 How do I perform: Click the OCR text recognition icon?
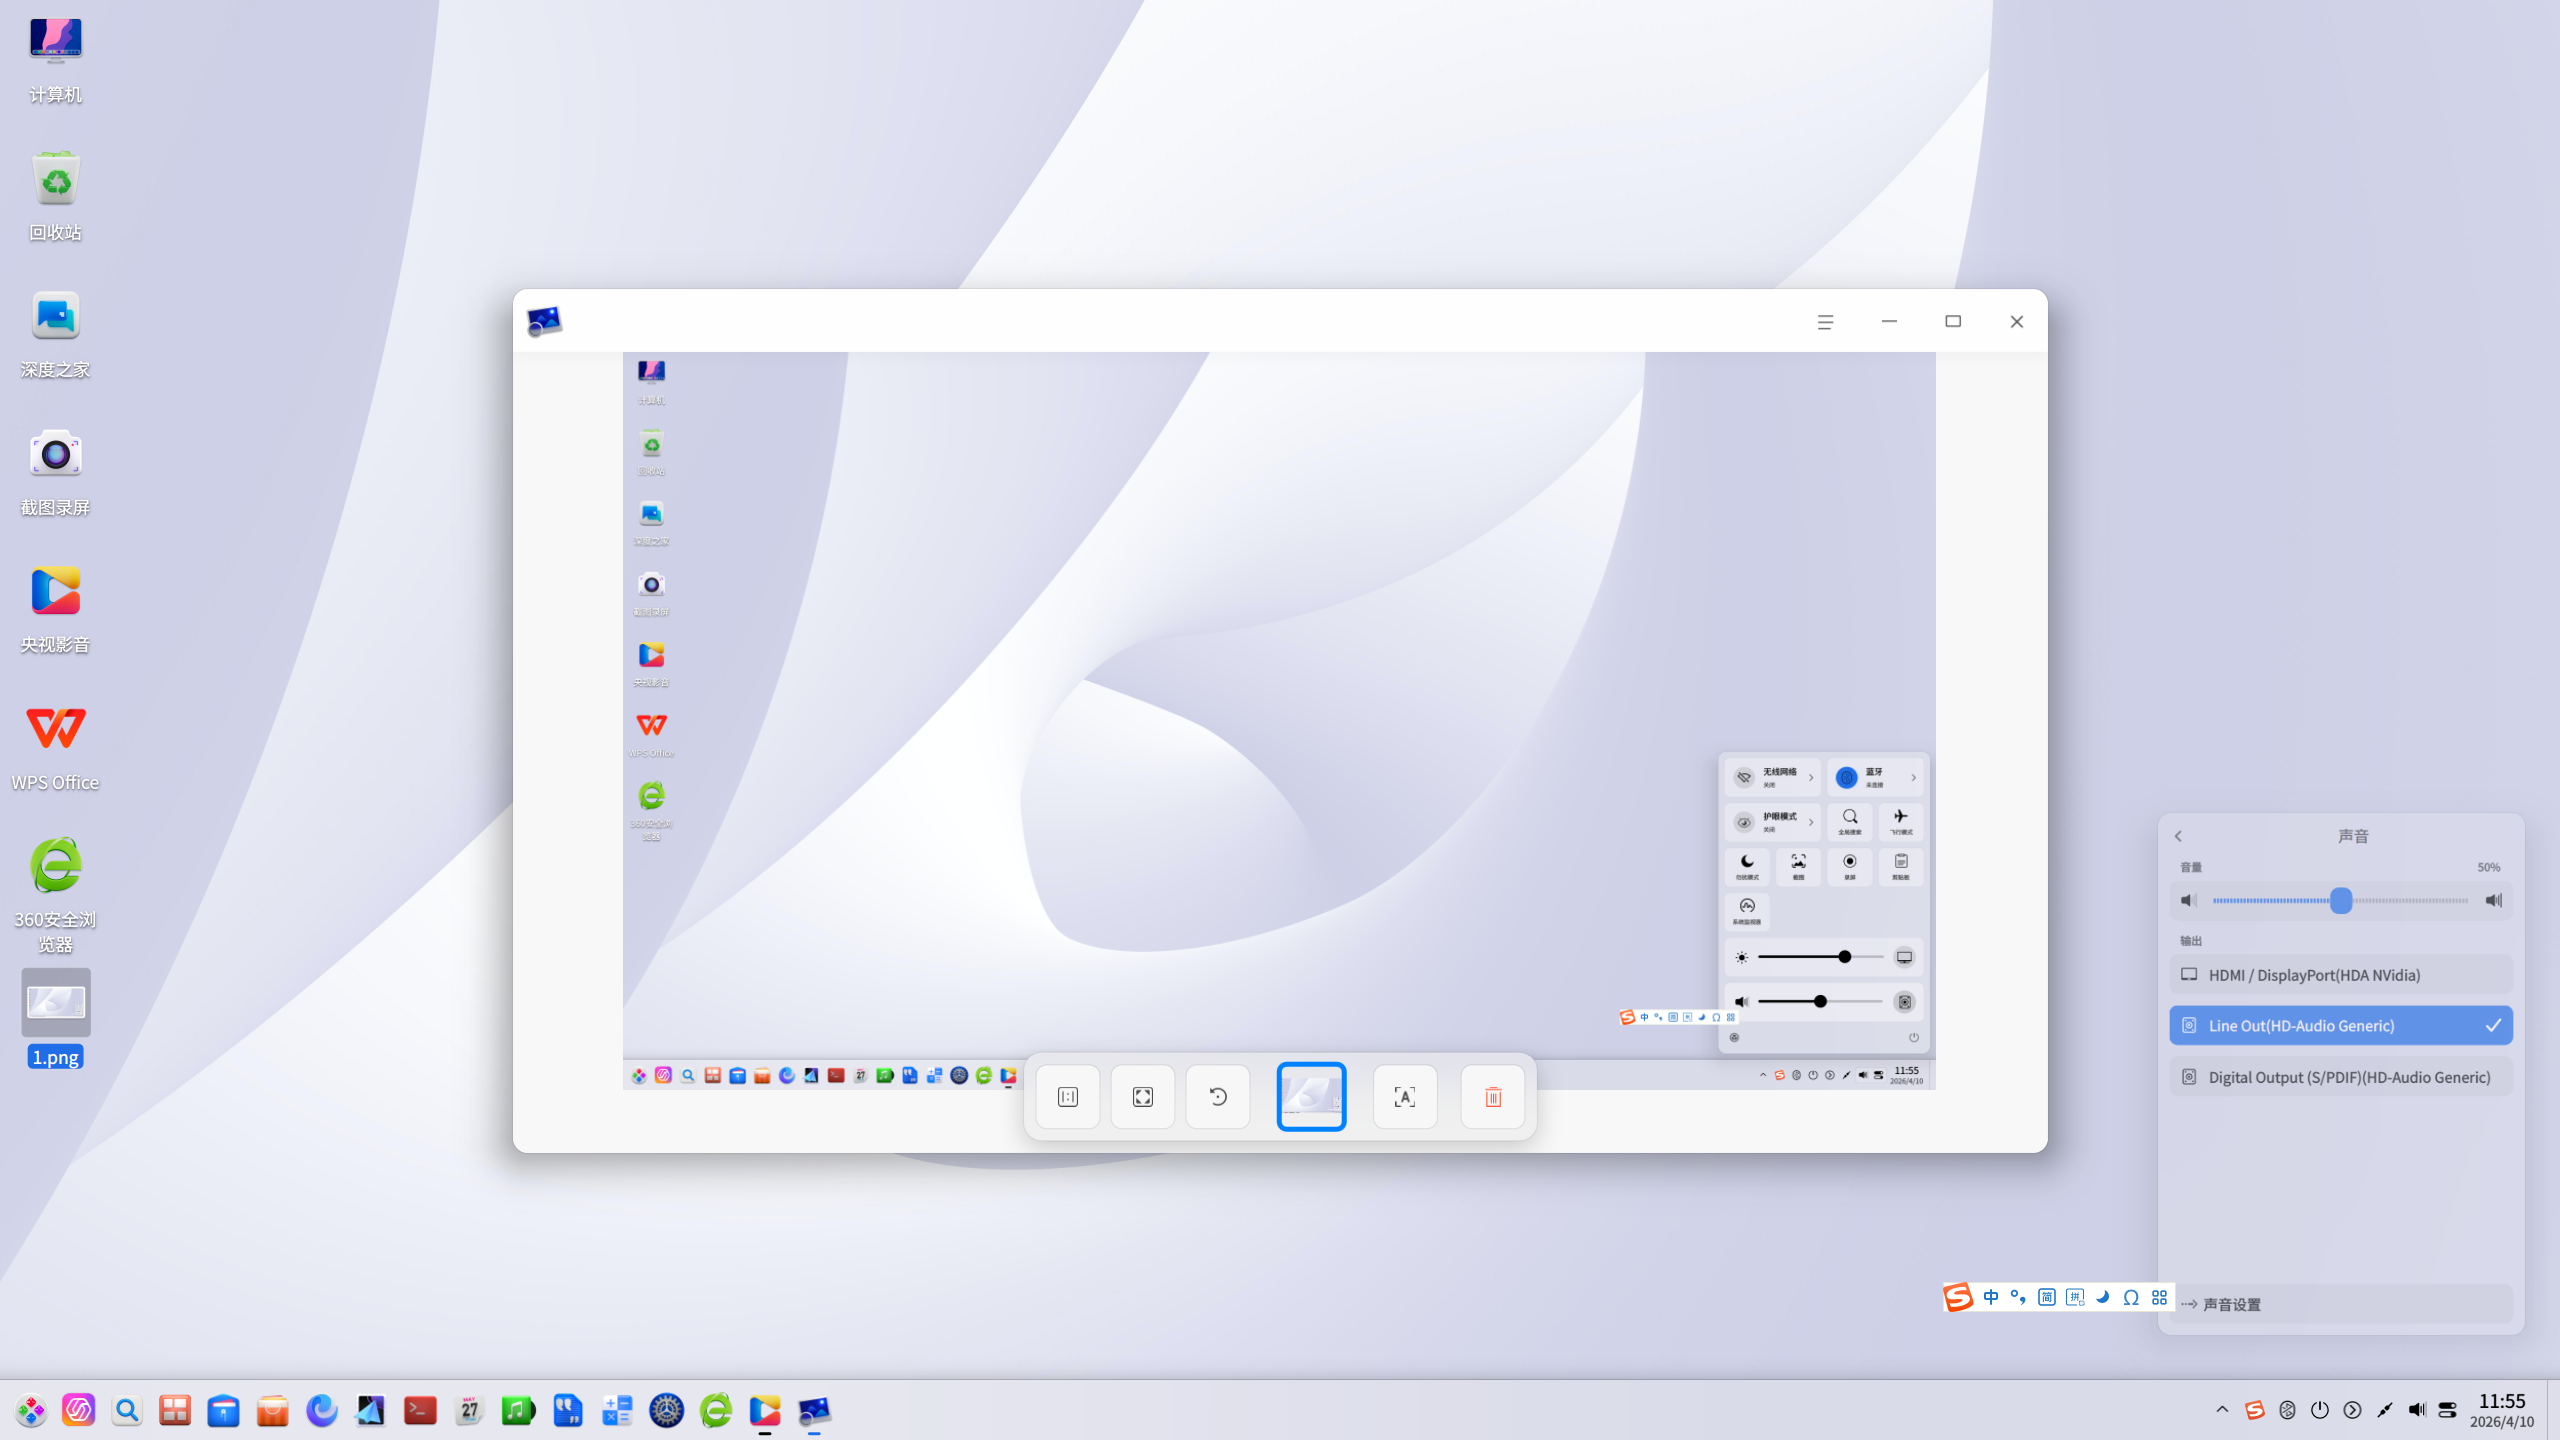pyautogui.click(x=1405, y=1097)
